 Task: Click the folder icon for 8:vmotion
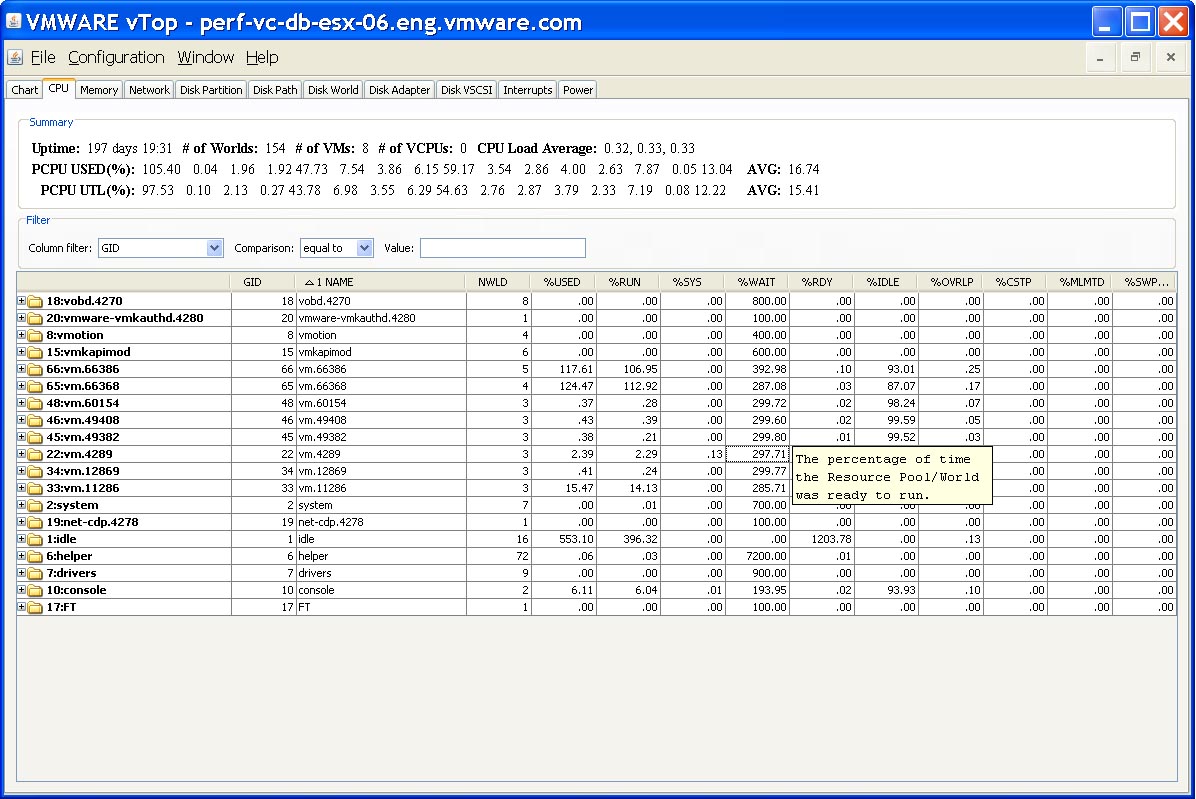click(35, 335)
